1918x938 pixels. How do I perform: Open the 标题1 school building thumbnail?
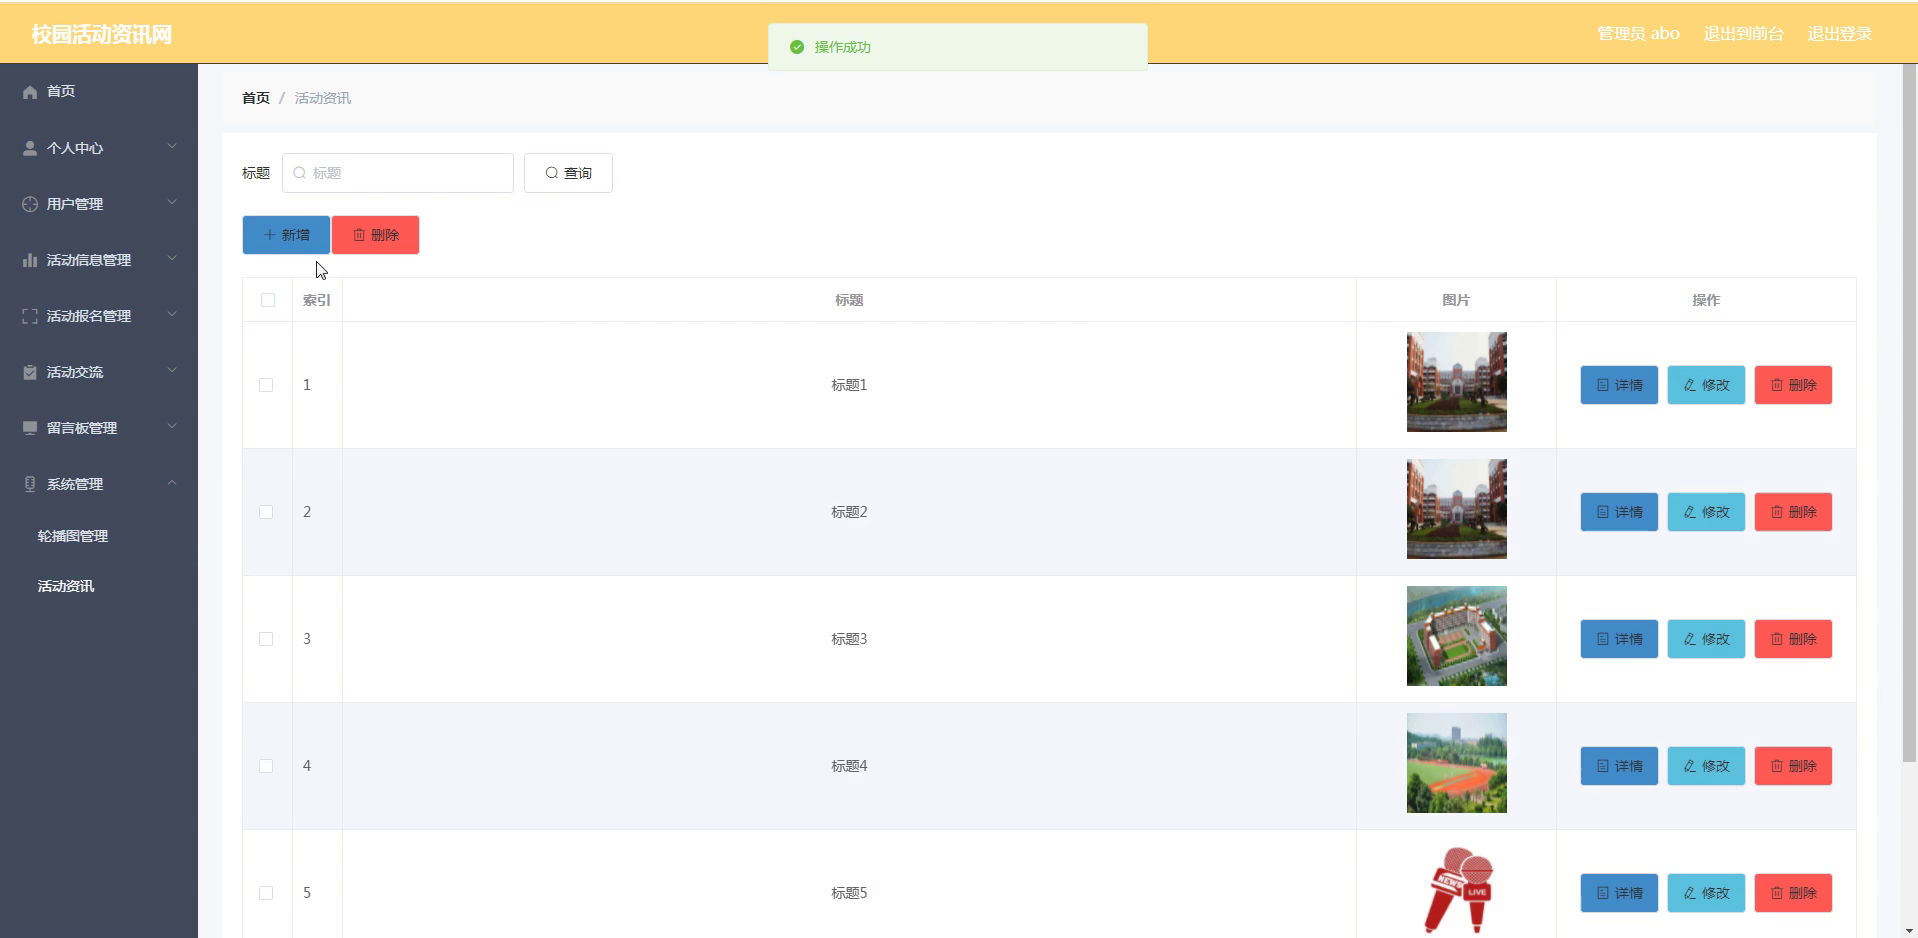point(1457,382)
